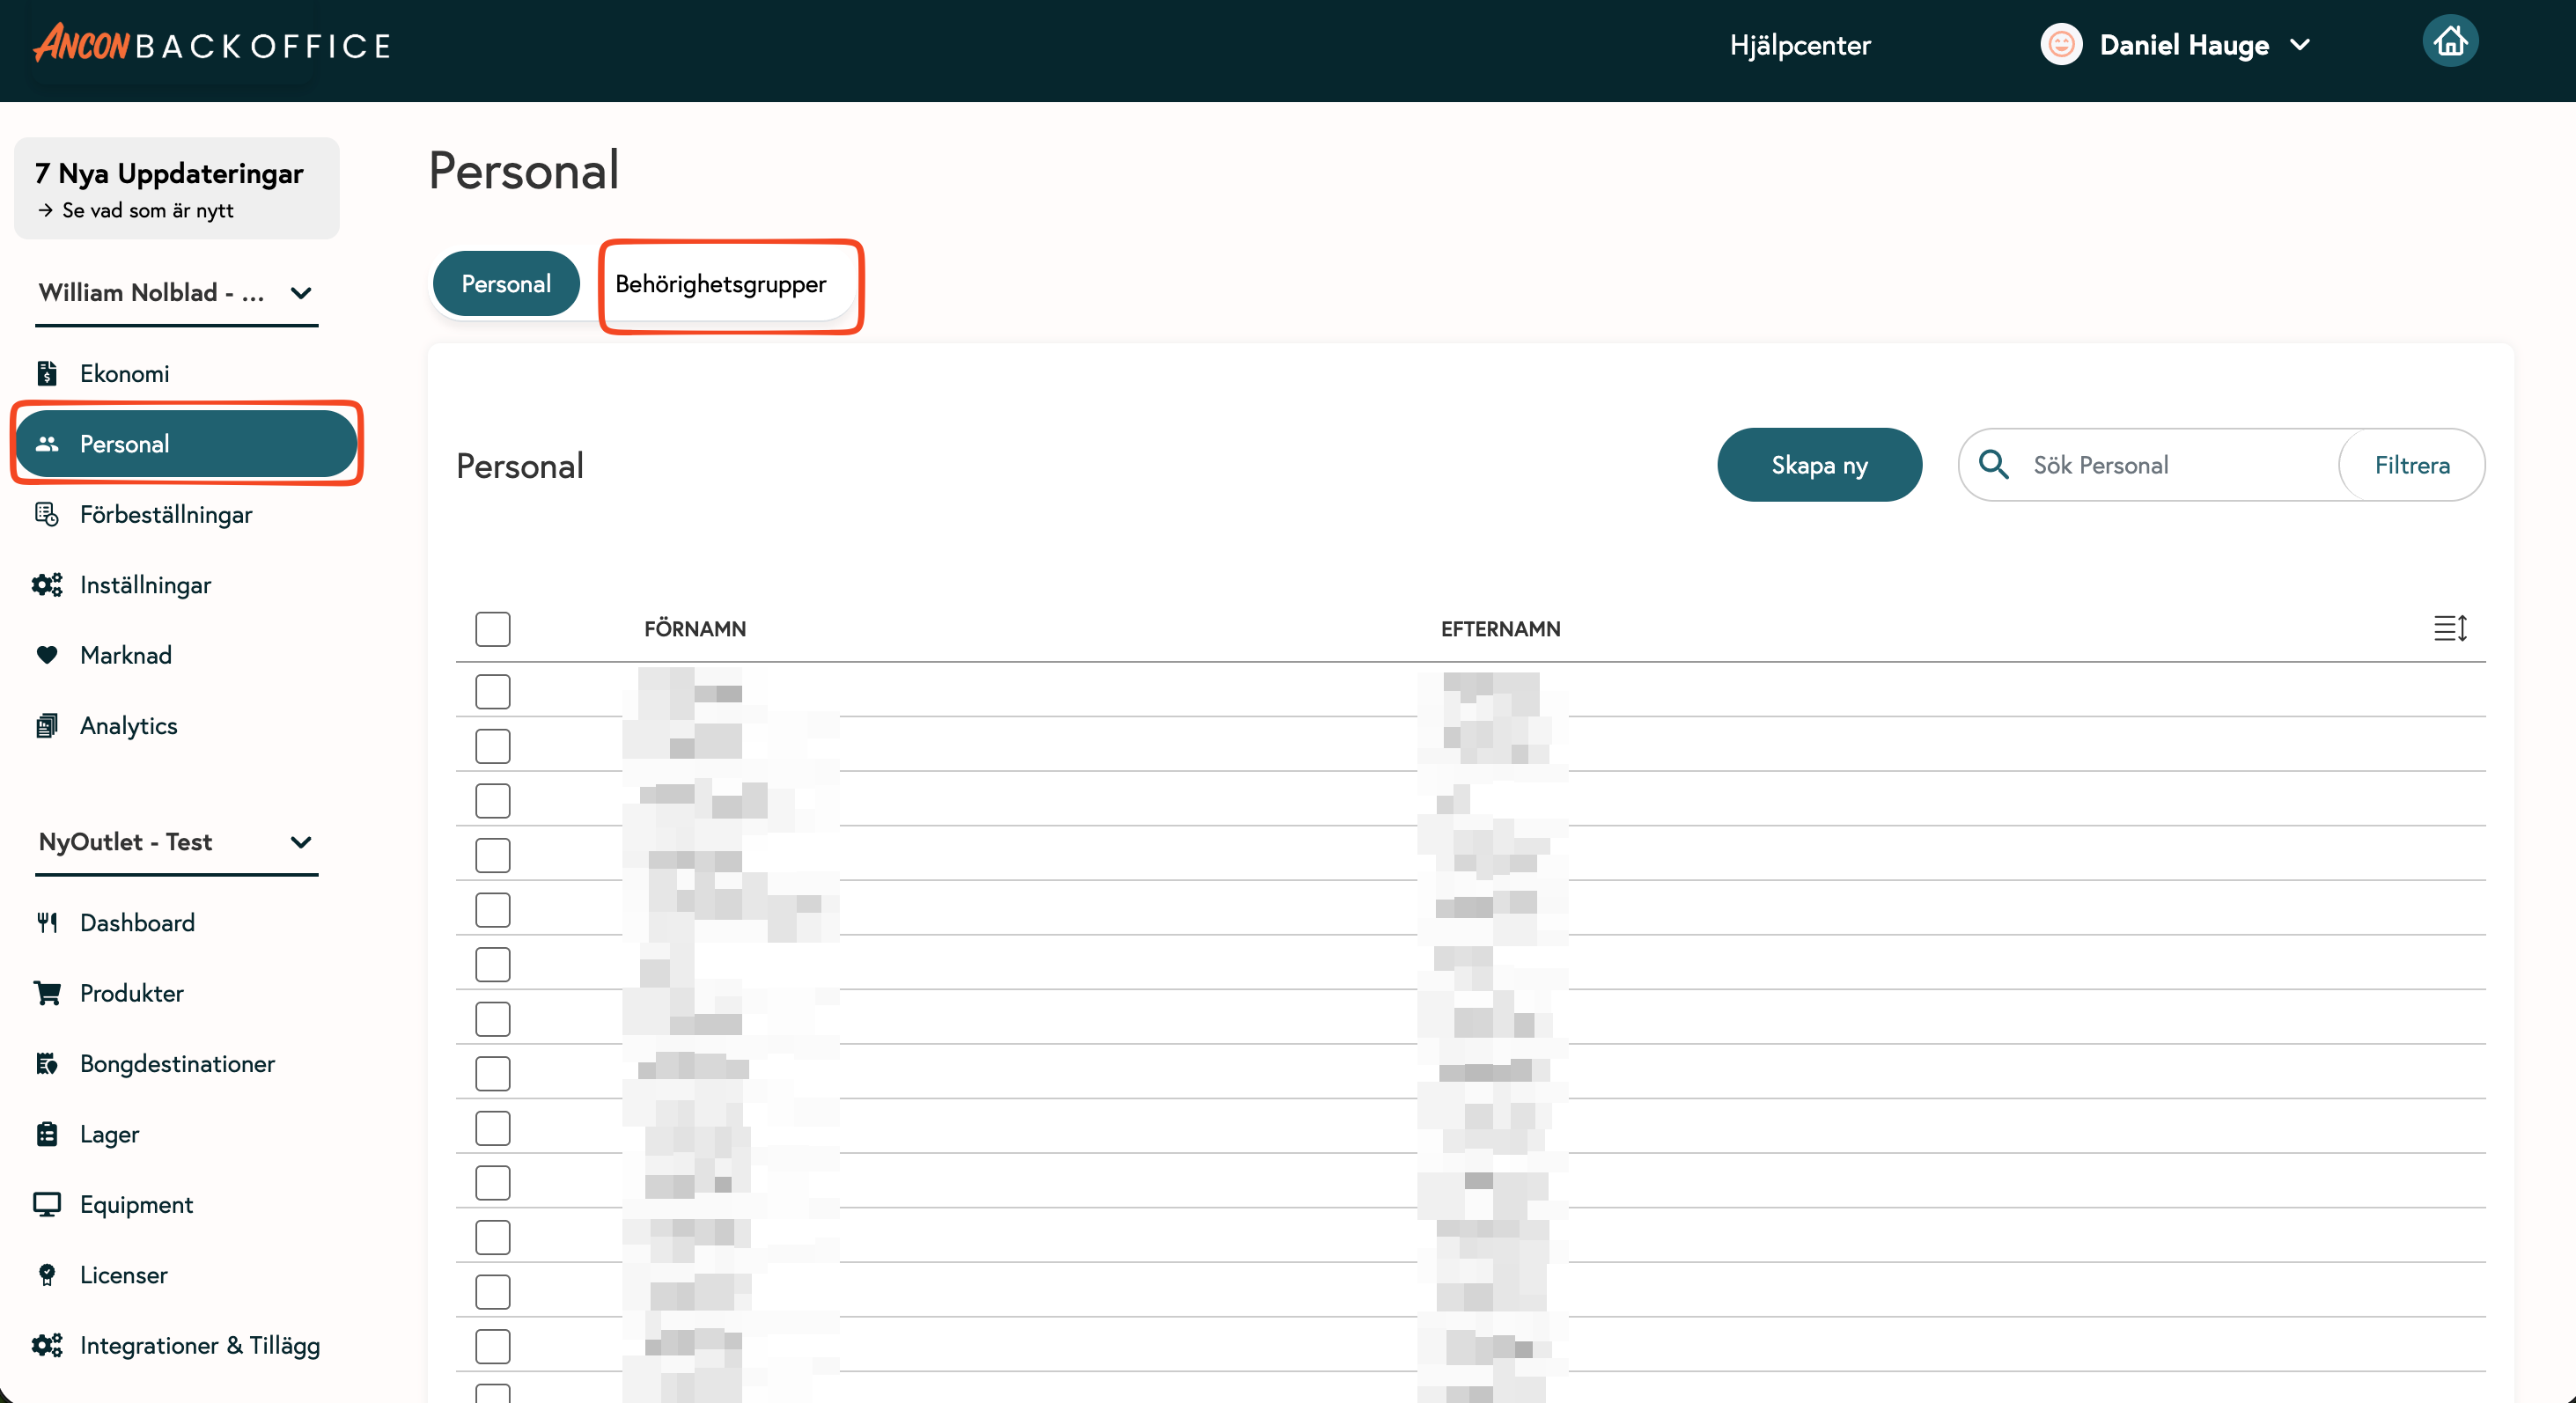Open Inställningar in the sidebar
This screenshot has width=2576, height=1403.
(x=145, y=584)
